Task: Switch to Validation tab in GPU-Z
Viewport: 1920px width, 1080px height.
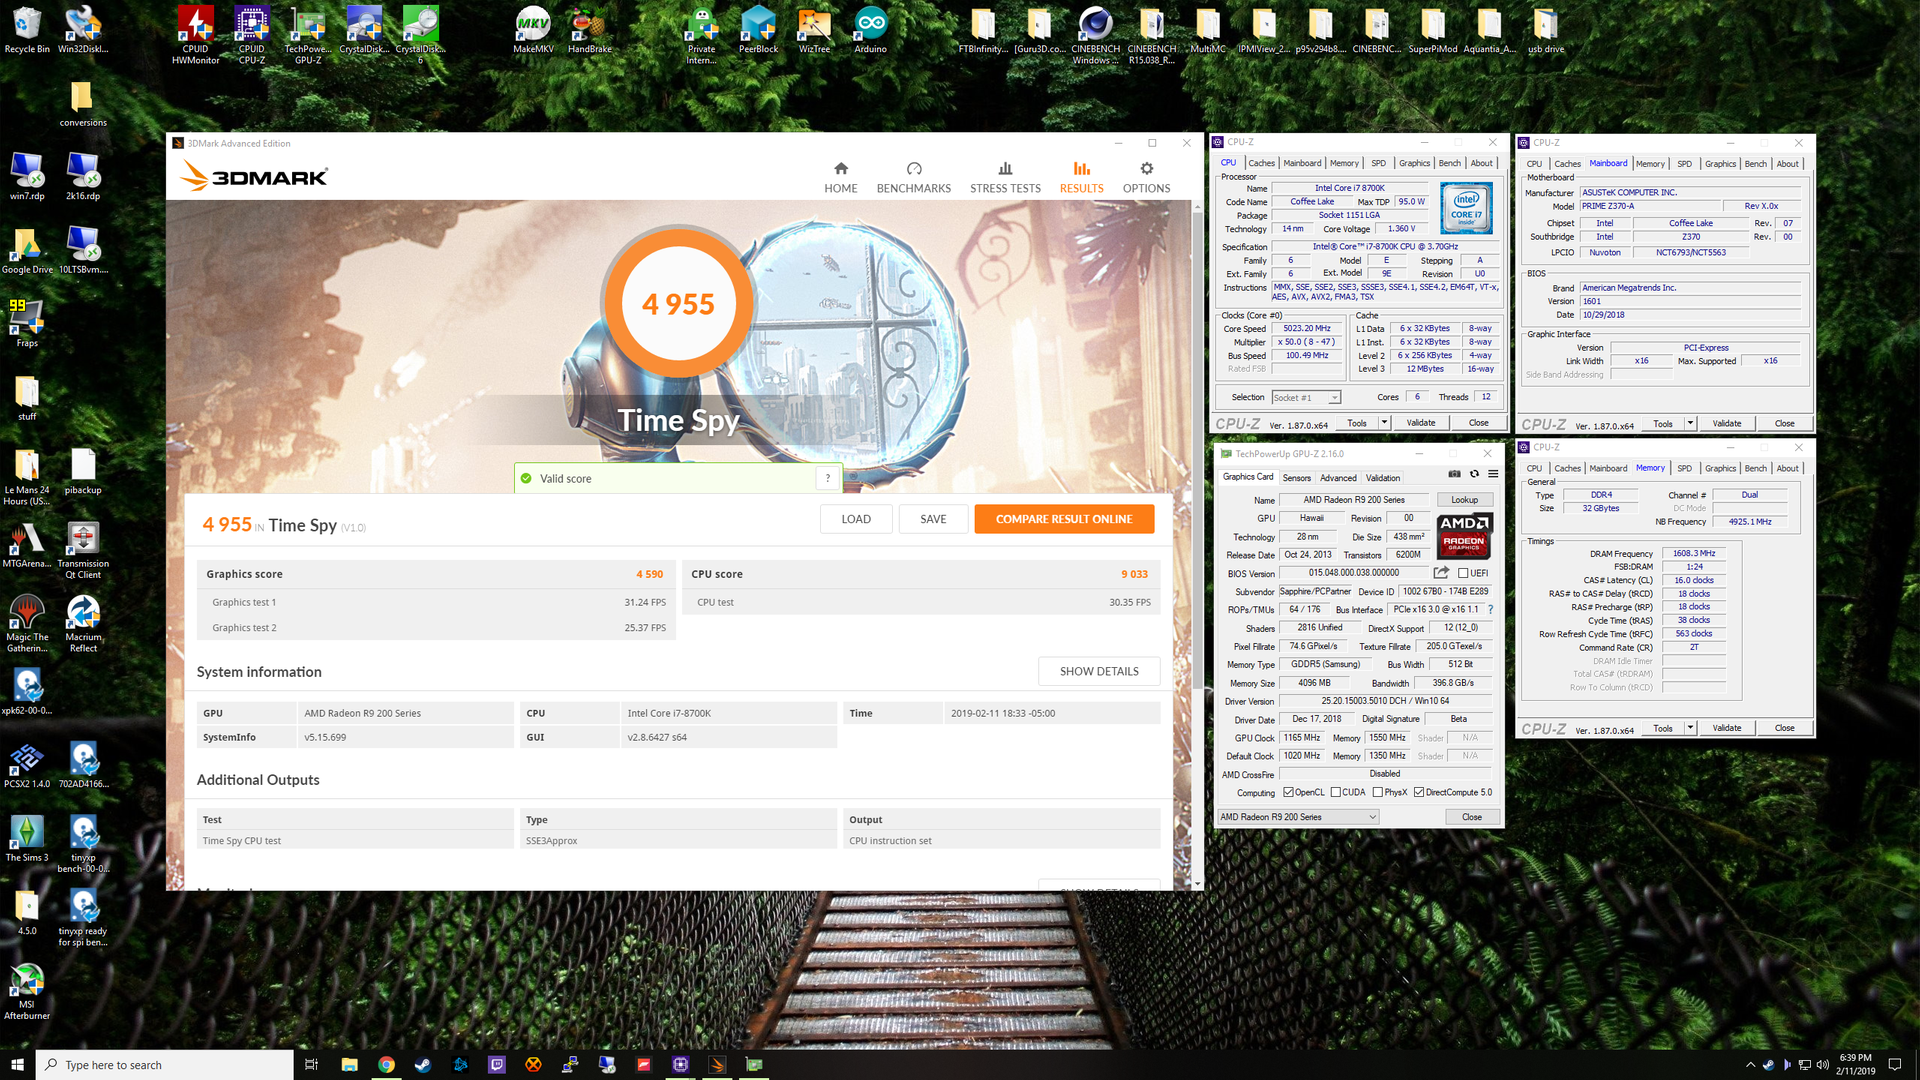Action: tap(1383, 478)
